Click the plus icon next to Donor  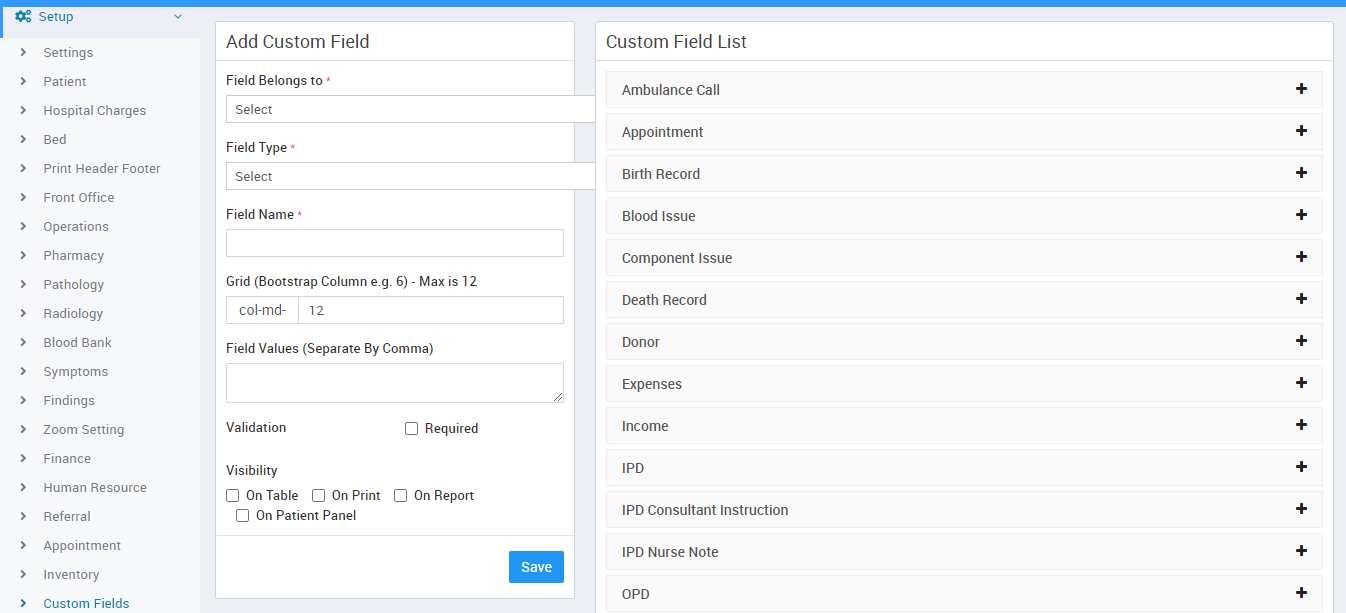pyautogui.click(x=1301, y=341)
